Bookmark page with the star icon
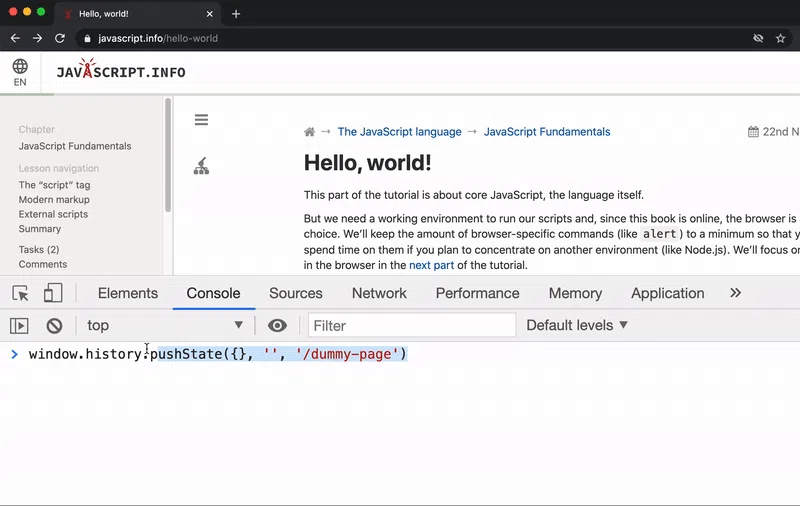The height and width of the screenshot is (506, 800). tap(780, 38)
